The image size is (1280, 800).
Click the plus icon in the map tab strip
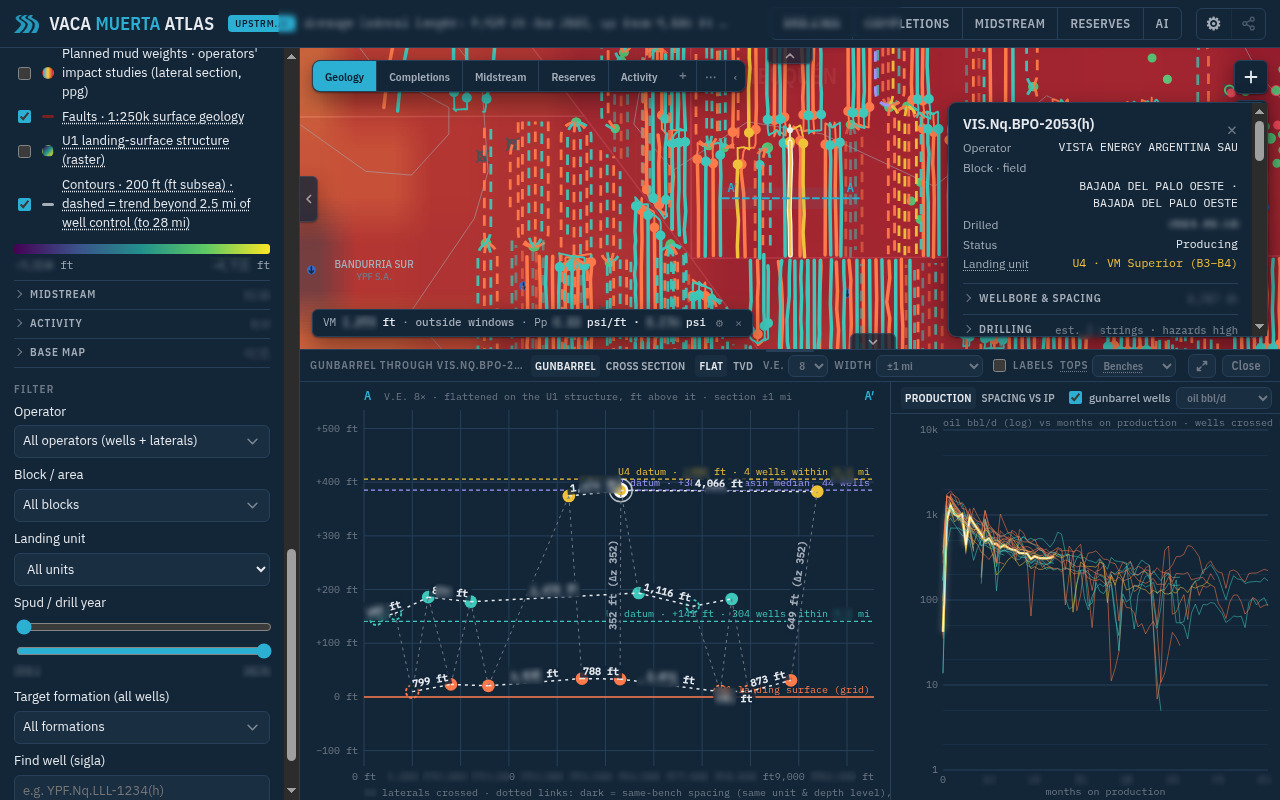pyautogui.click(x=683, y=76)
